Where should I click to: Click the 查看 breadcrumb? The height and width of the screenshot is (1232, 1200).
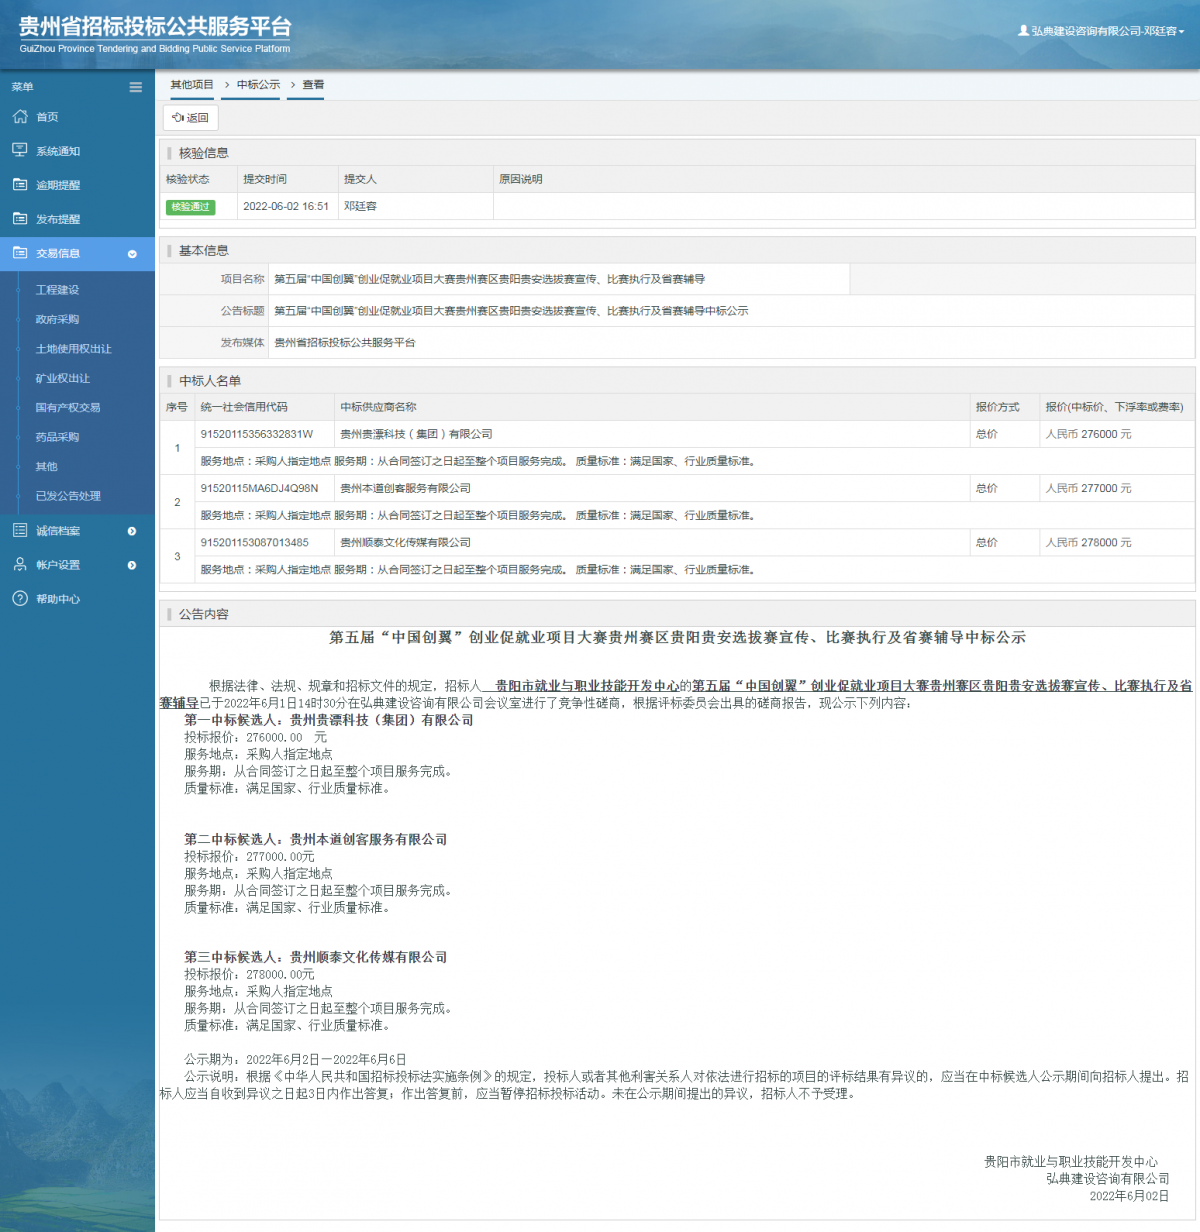(313, 85)
